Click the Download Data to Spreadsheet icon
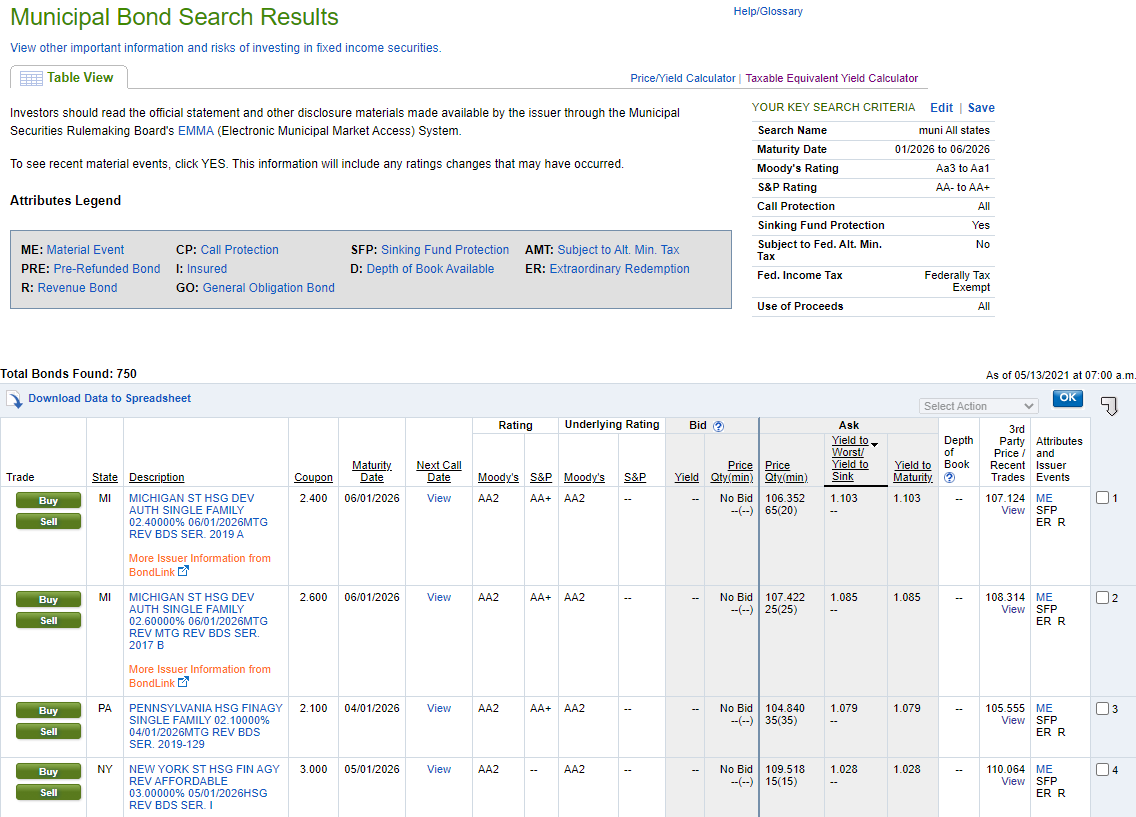Screen dimensions: 1136x817 (15, 399)
